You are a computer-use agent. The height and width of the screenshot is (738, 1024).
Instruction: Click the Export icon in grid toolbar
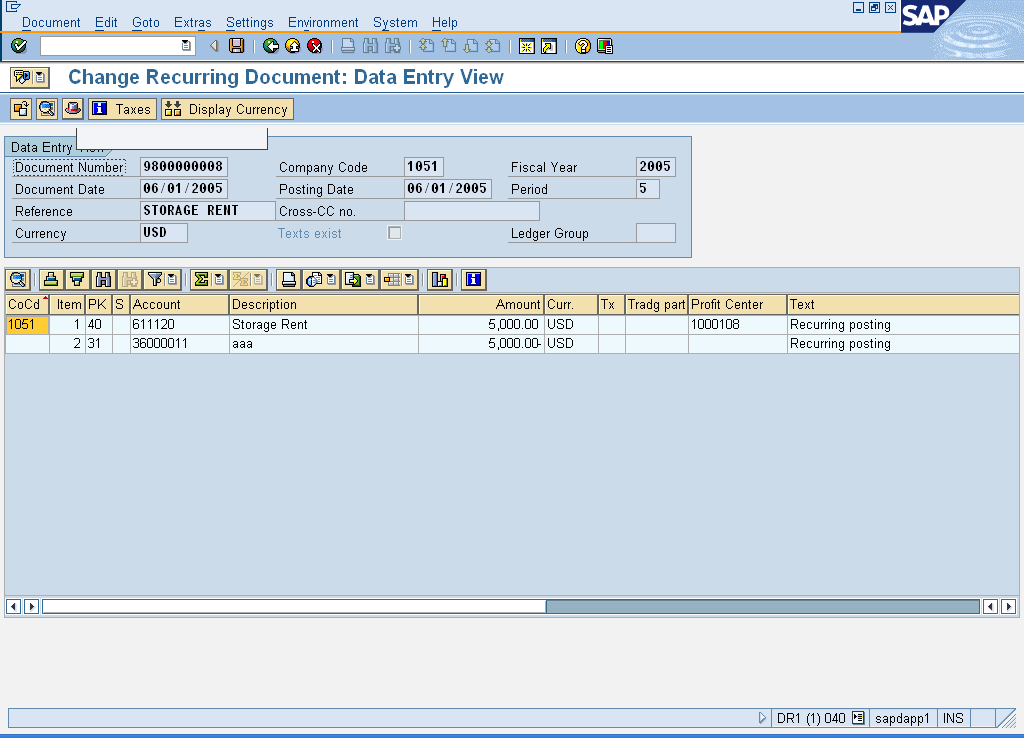pyautogui.click(x=353, y=280)
